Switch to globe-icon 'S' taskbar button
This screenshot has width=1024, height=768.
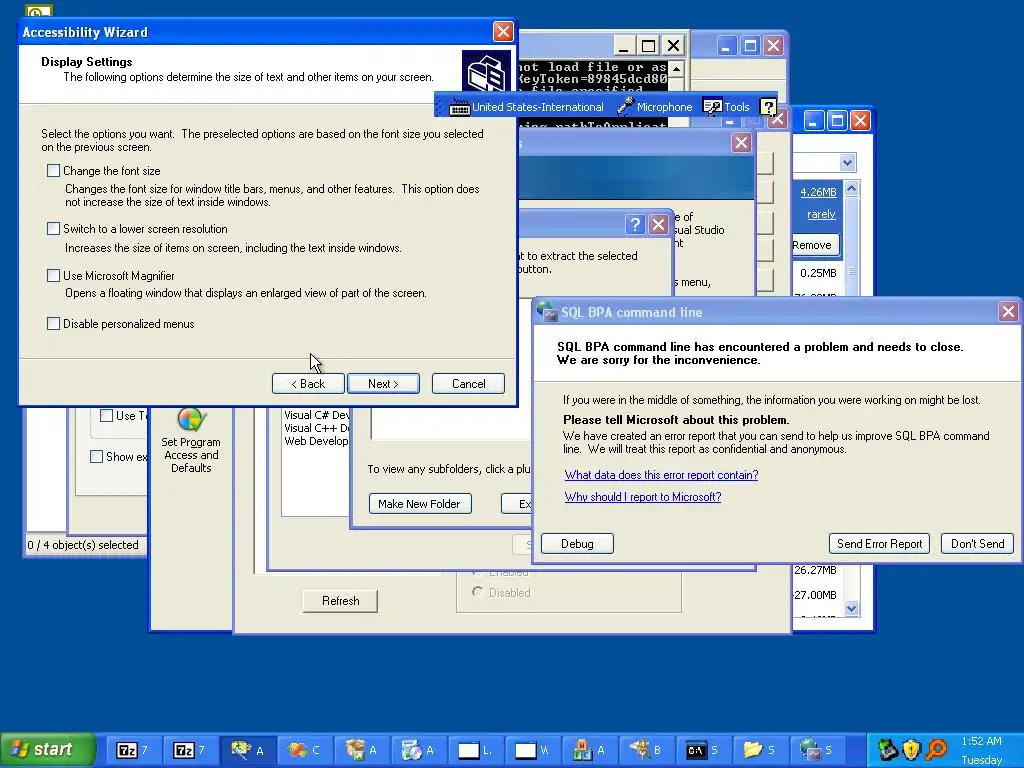(816, 750)
